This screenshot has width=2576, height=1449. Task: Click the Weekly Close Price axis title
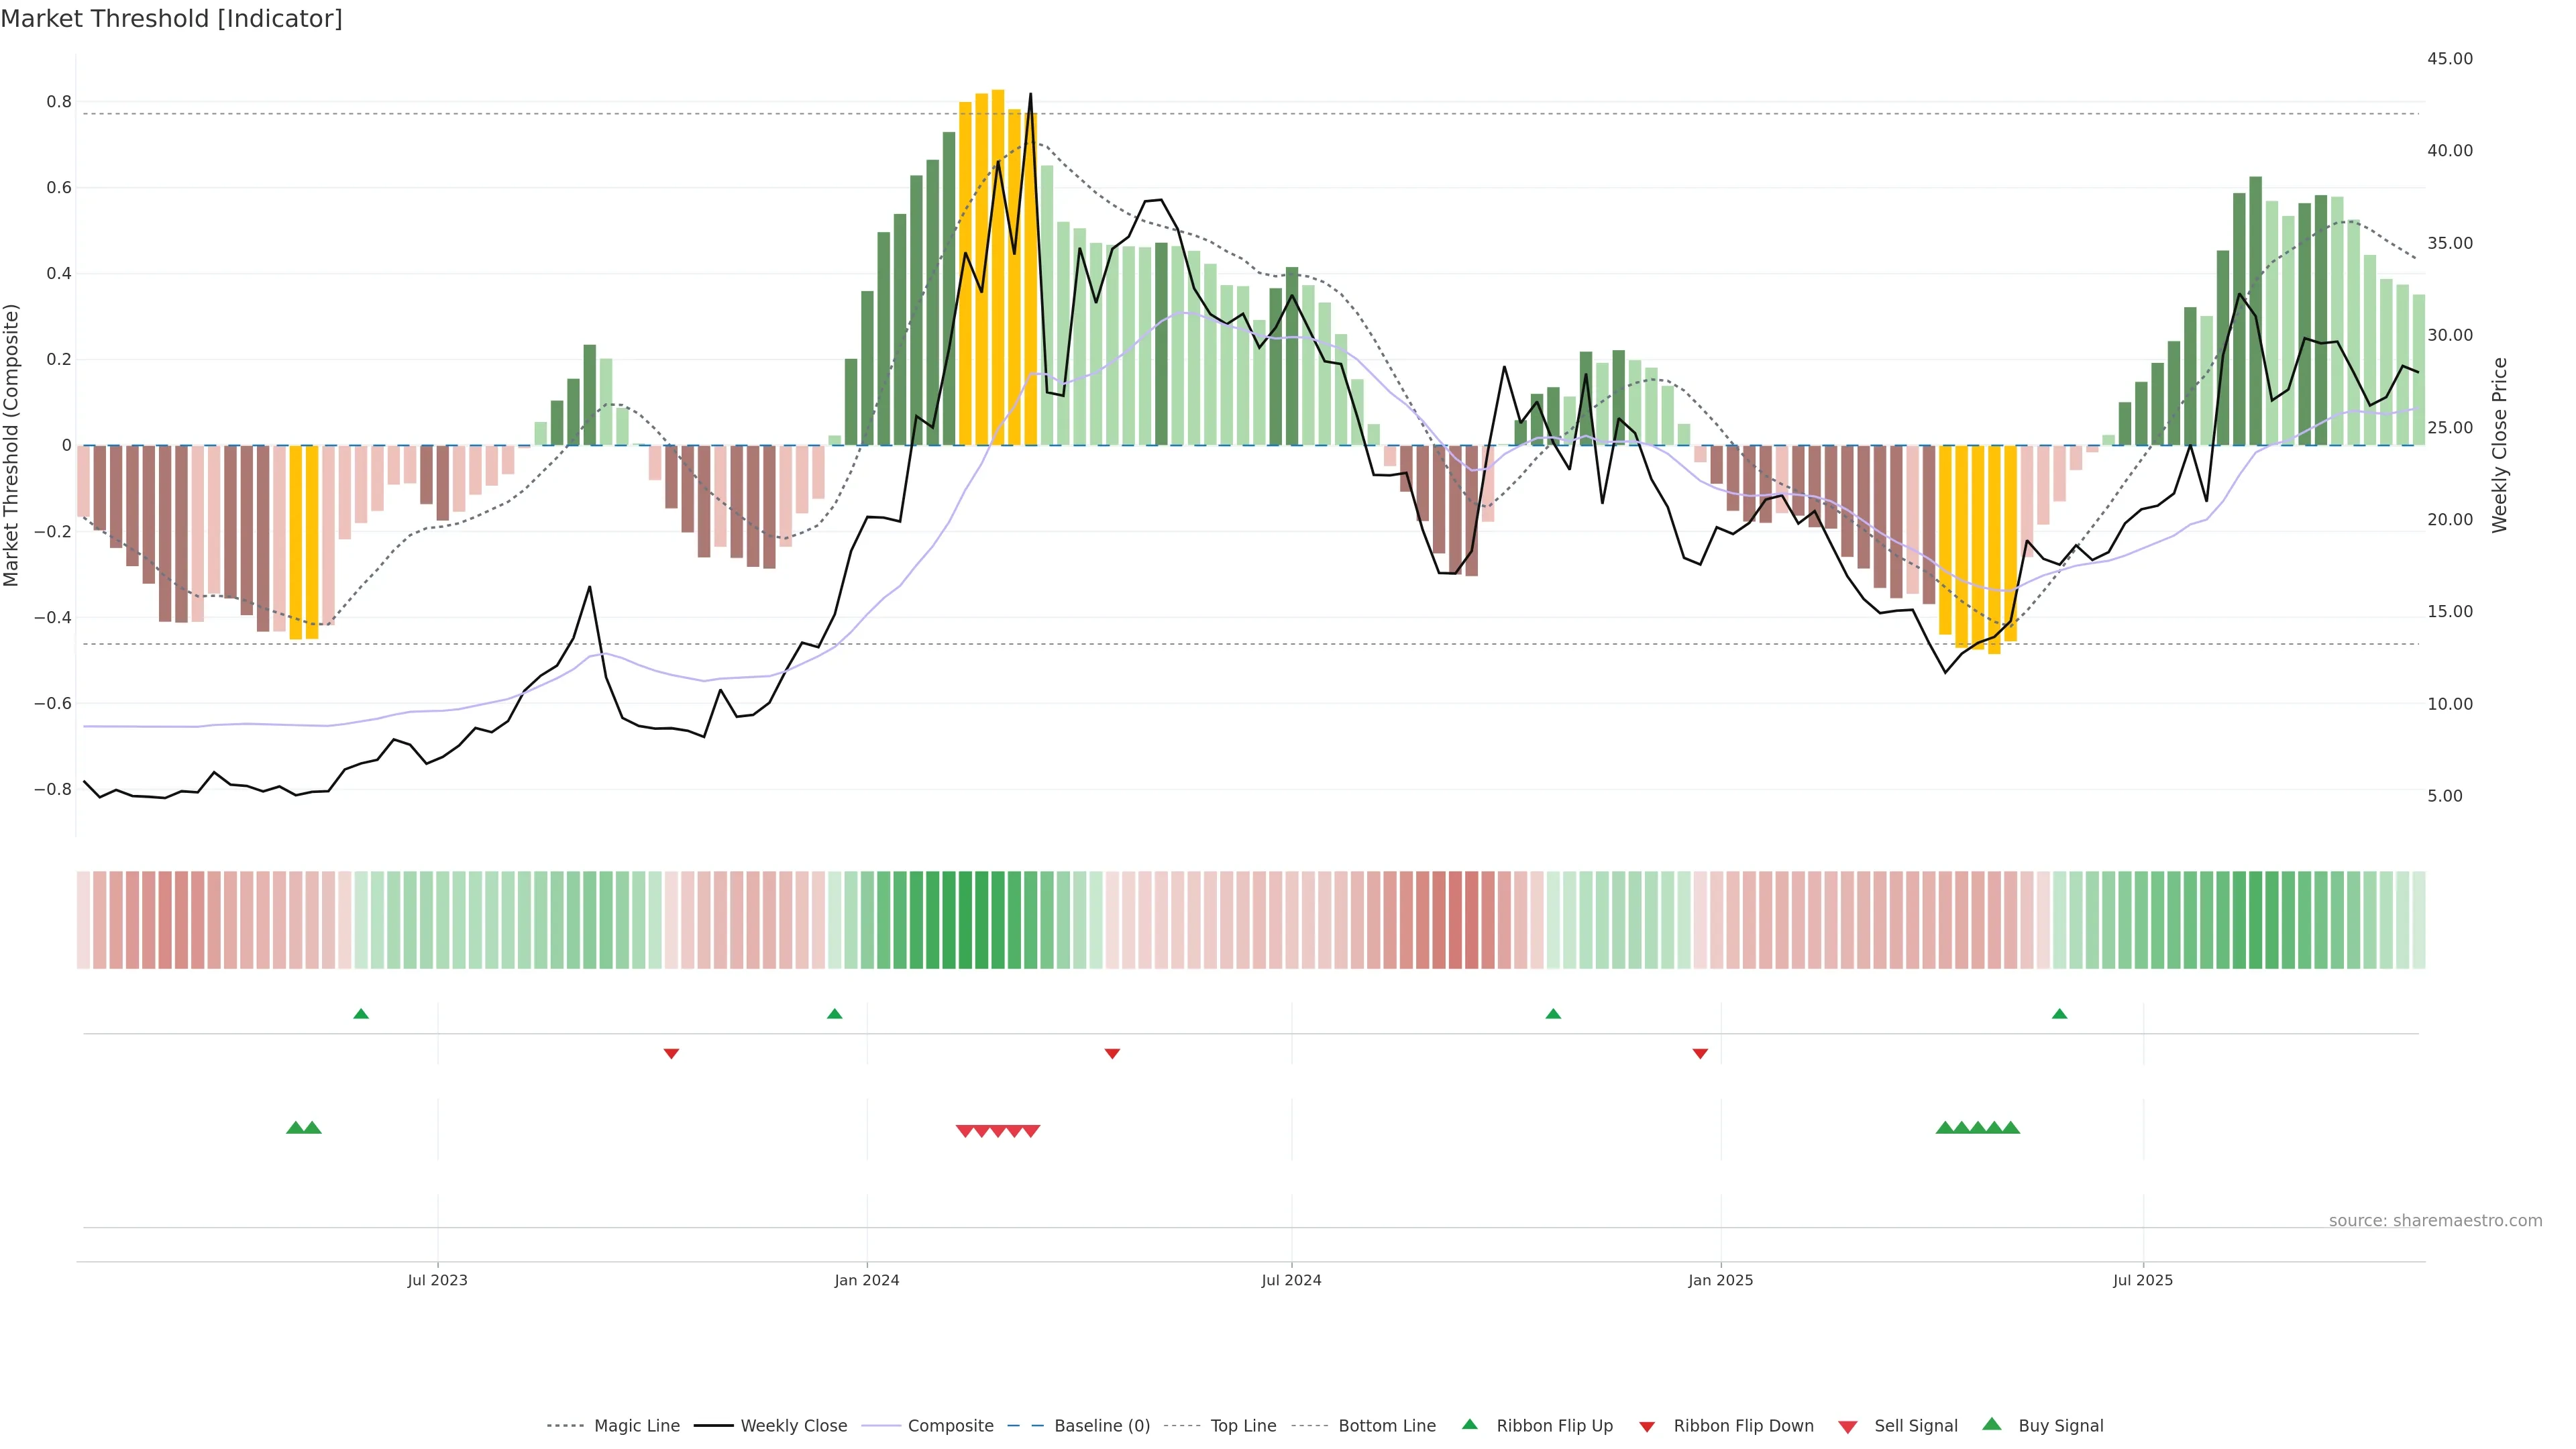pos(2500,445)
